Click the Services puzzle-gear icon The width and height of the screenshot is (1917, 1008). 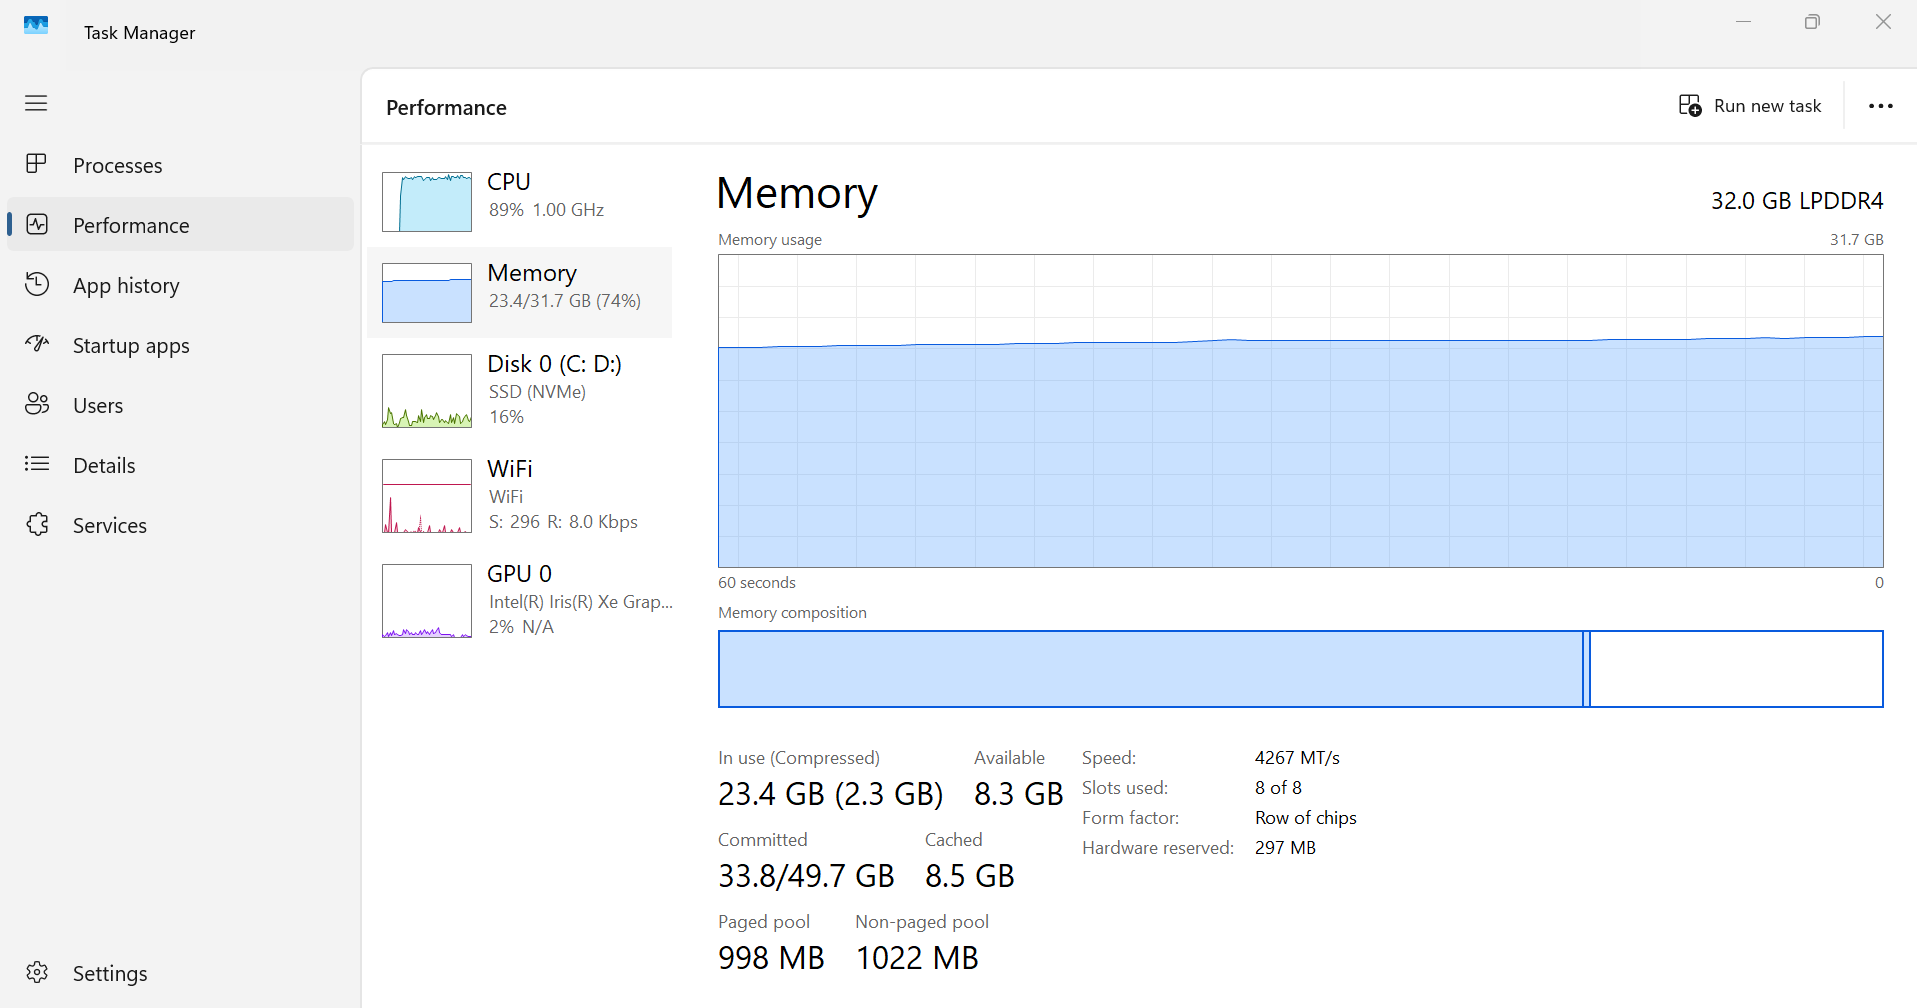[37, 524]
